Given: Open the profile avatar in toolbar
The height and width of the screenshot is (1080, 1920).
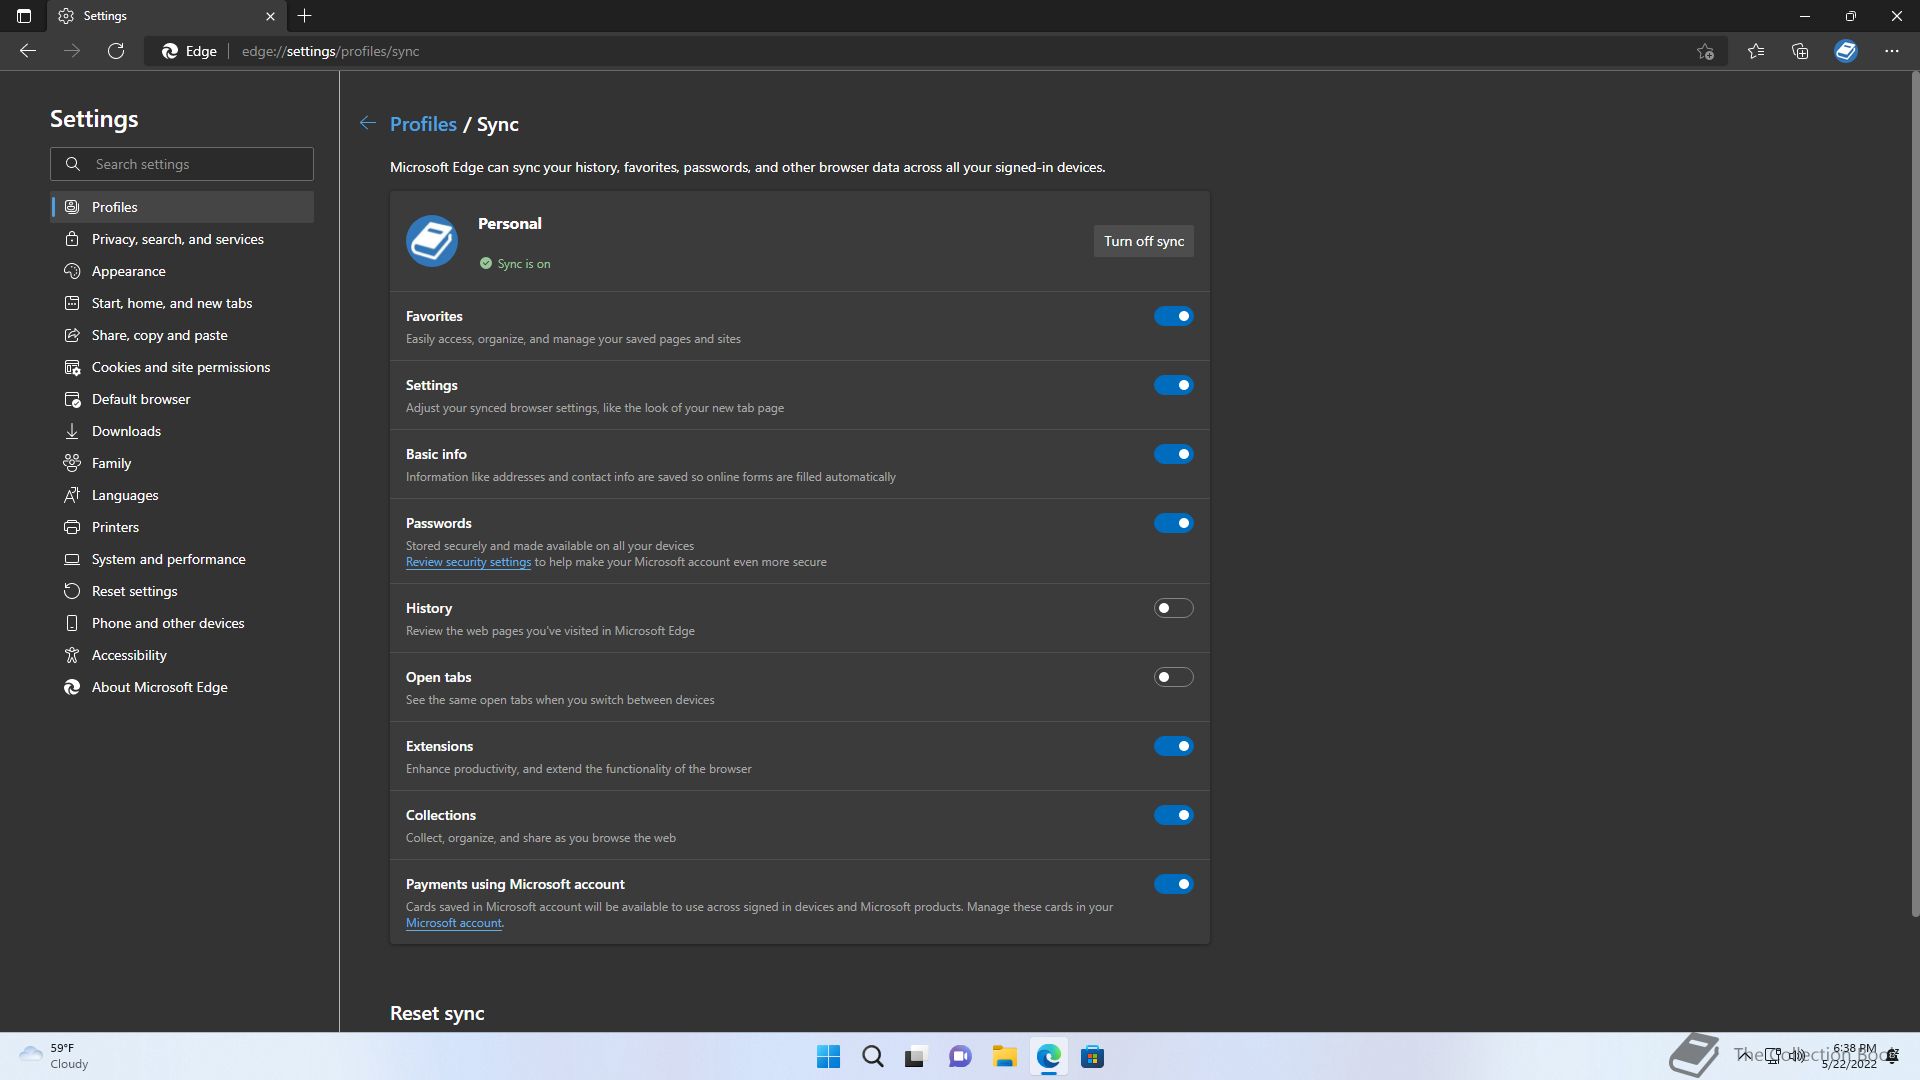Looking at the screenshot, I should click(1846, 51).
